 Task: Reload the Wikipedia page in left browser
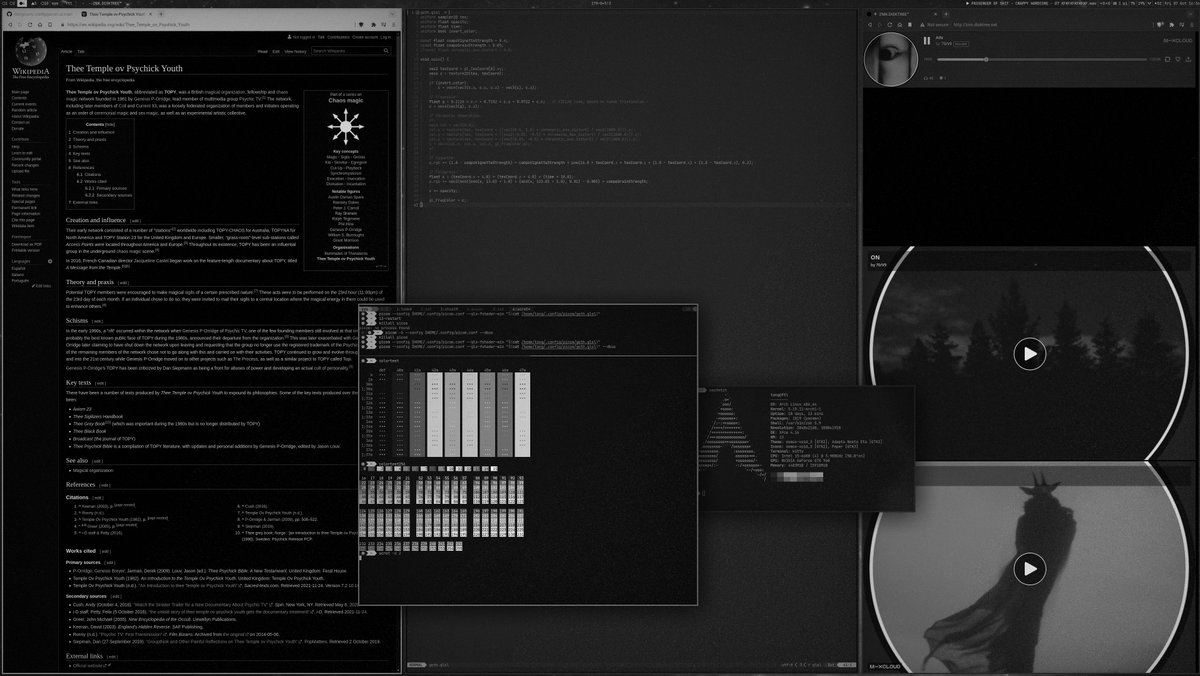tap(30, 24)
